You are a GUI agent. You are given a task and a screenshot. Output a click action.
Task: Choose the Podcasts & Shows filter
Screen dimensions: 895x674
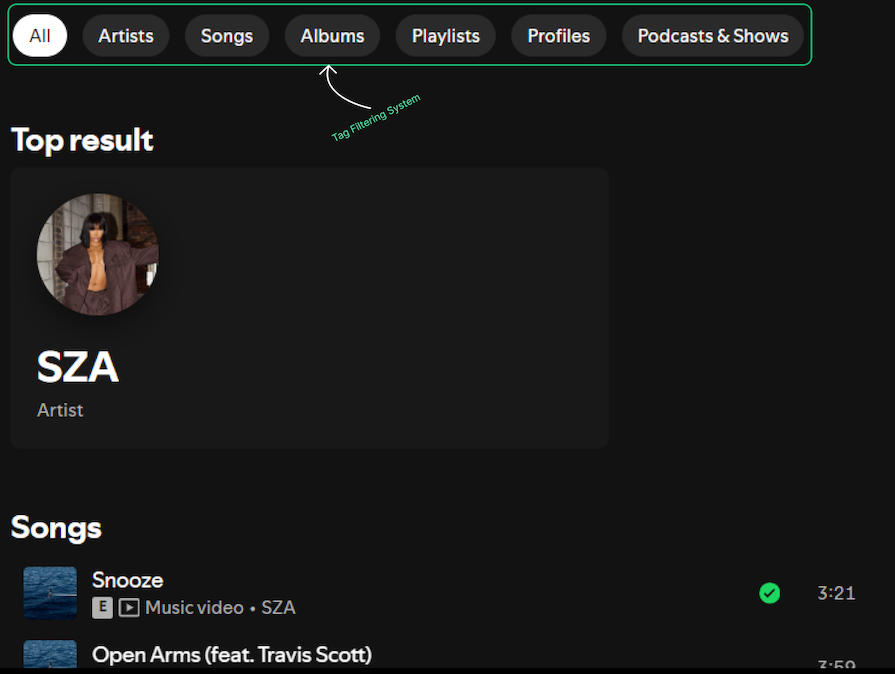[713, 36]
